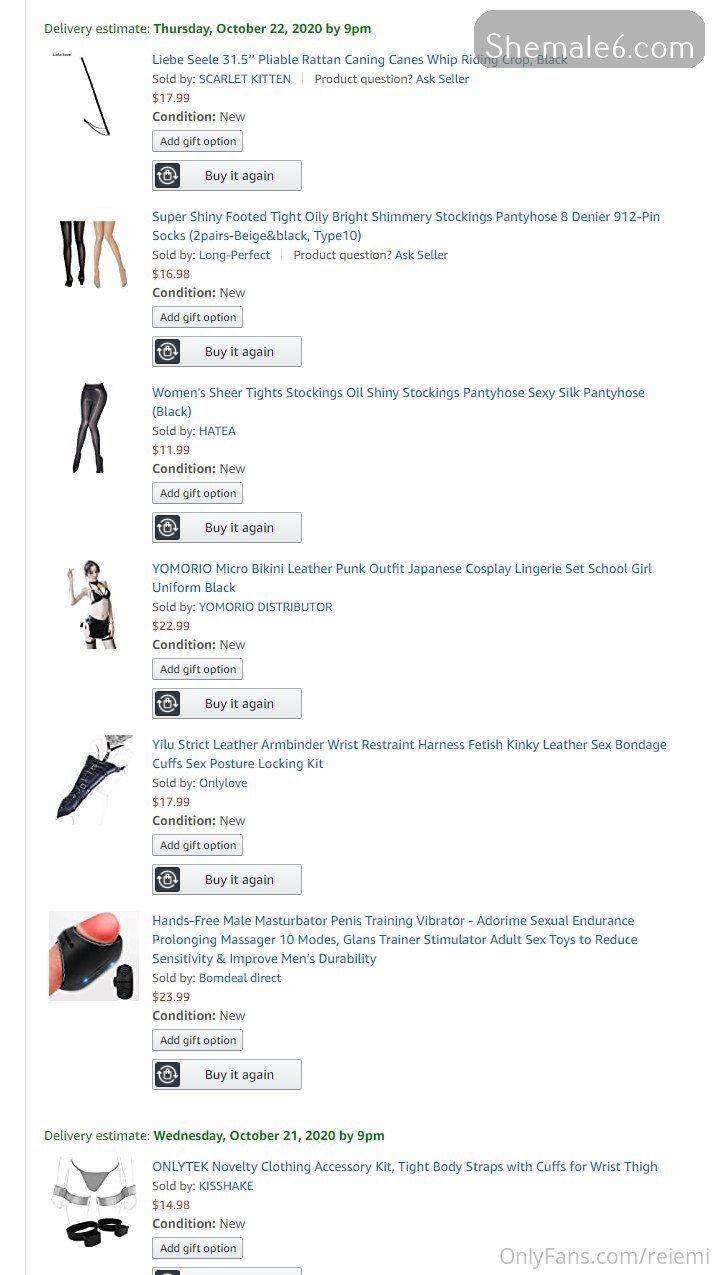Visit the YOMORIO DISTRIBUTOR seller link

(x=265, y=607)
